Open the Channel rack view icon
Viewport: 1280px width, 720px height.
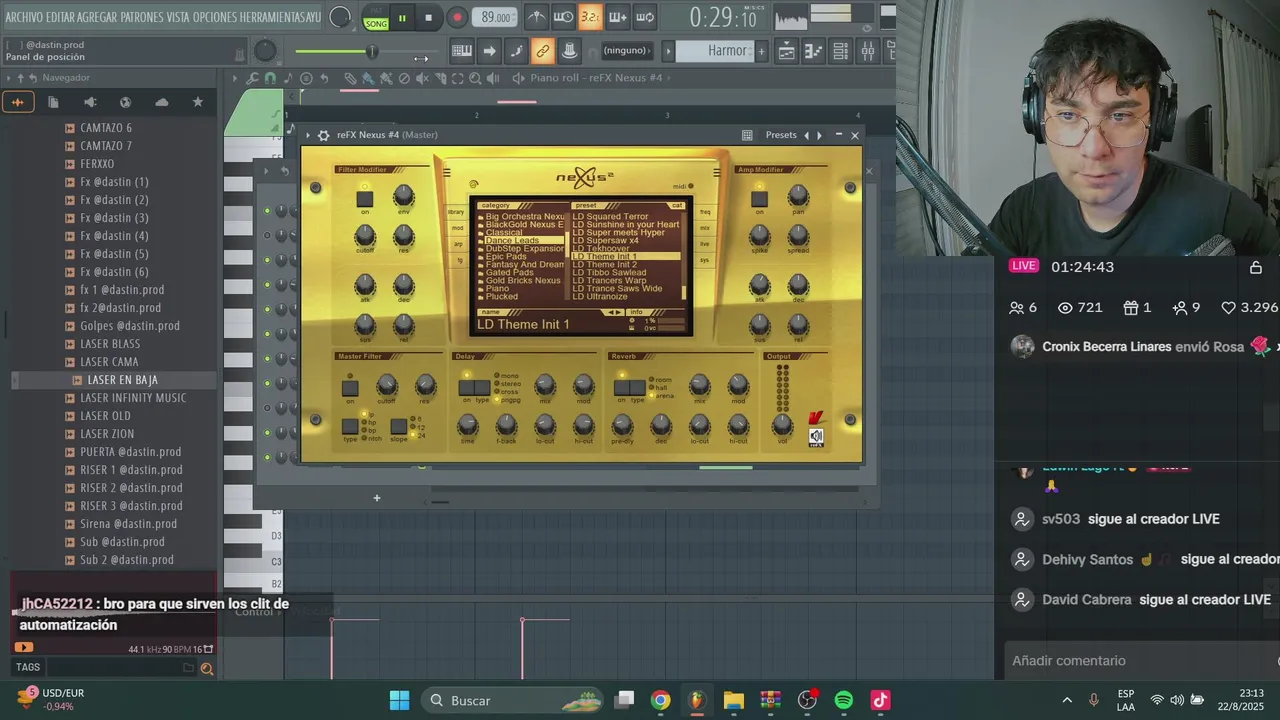coord(840,51)
